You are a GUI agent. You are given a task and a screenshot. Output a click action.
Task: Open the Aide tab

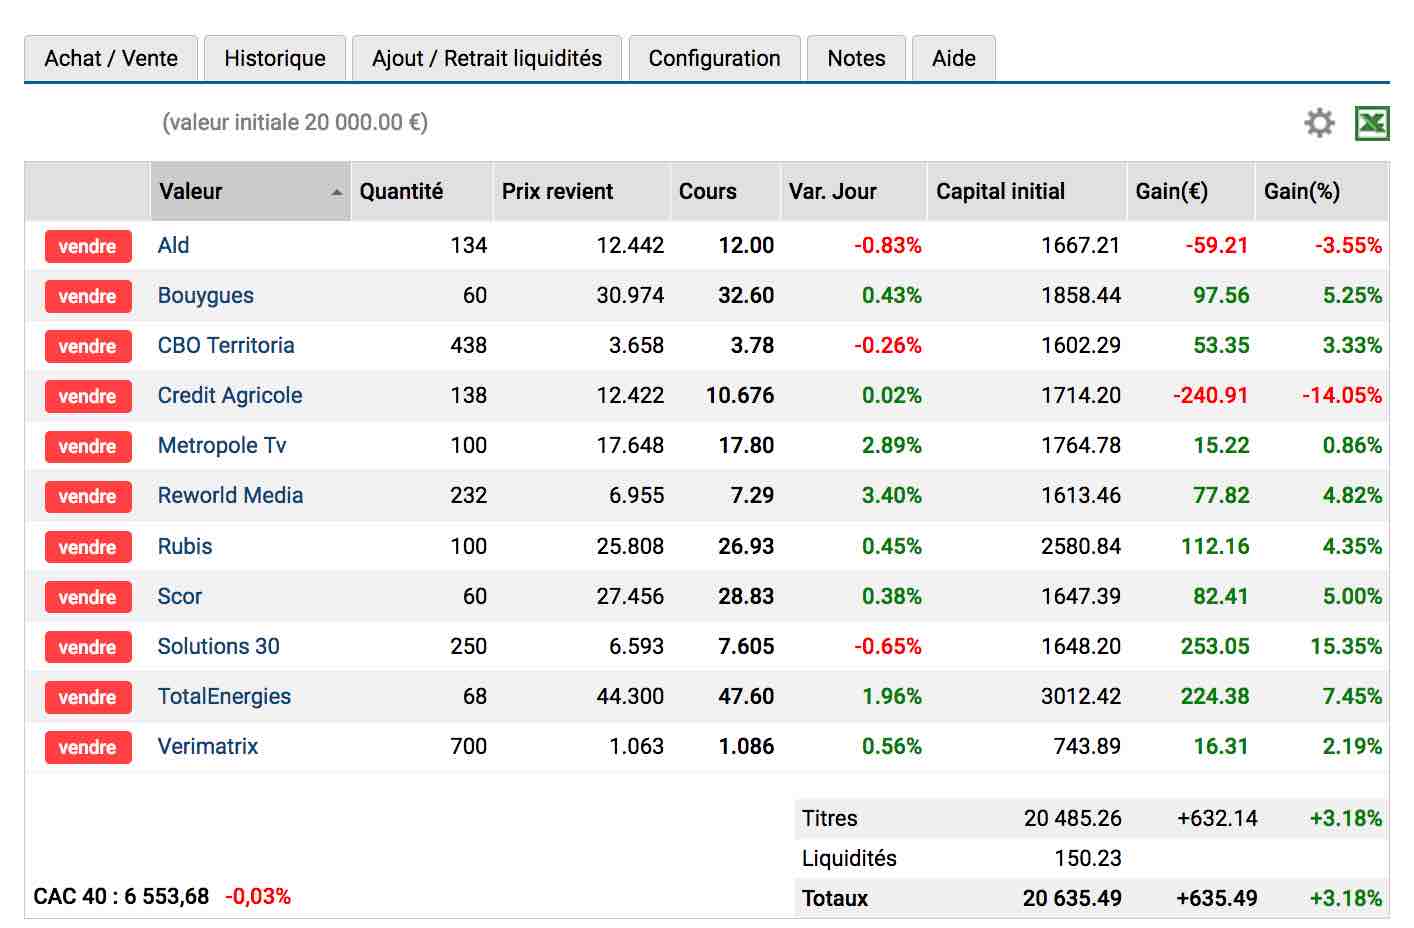(x=954, y=58)
